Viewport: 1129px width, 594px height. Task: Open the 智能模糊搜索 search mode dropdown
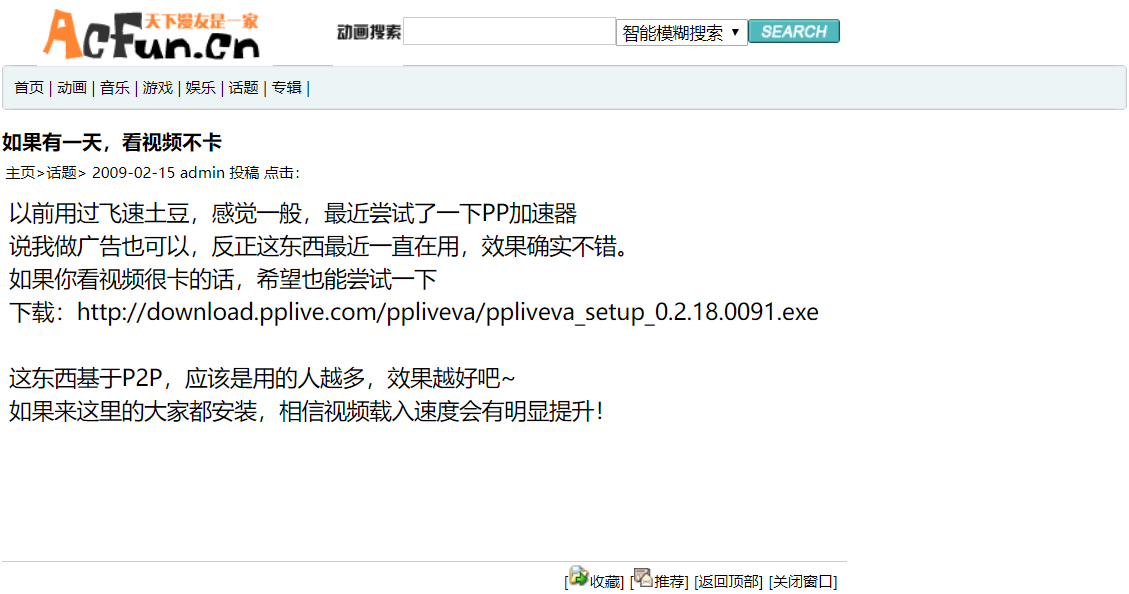(681, 32)
